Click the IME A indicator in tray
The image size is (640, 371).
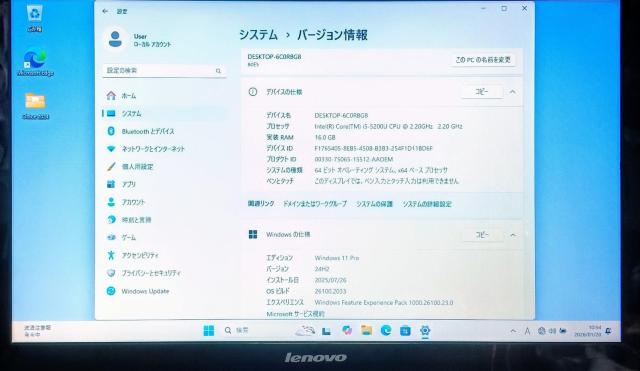(527, 331)
